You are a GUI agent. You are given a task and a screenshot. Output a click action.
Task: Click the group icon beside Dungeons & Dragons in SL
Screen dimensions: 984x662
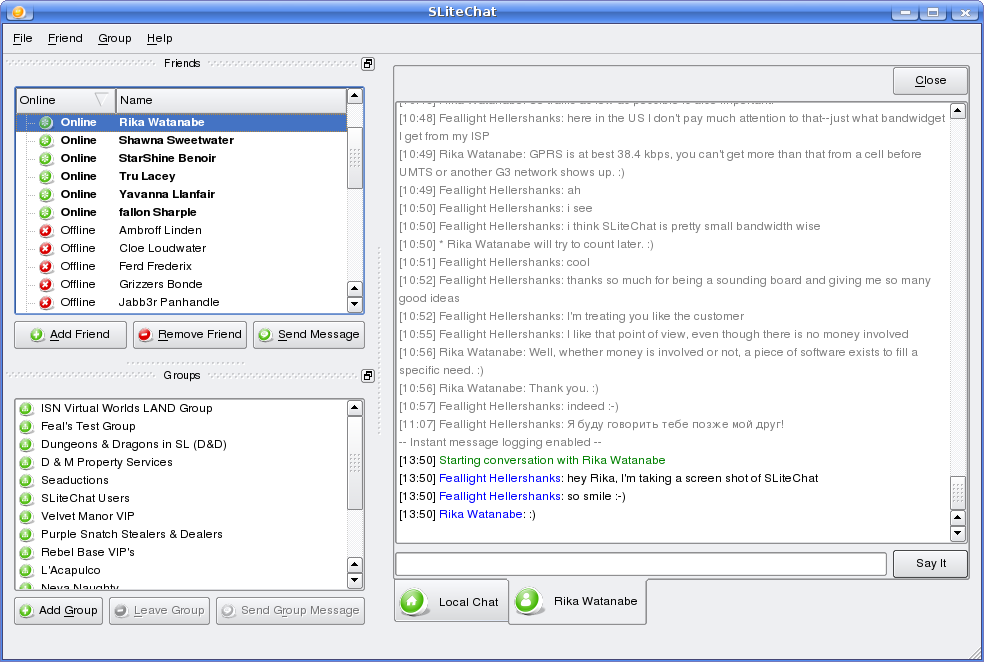(x=26, y=445)
